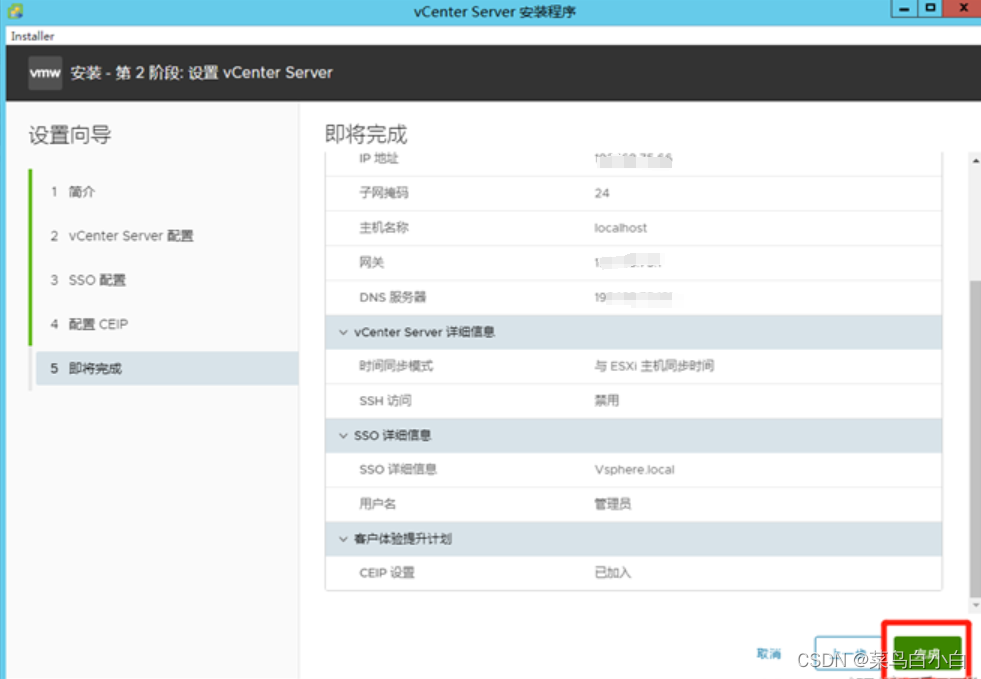Screen dimensions: 981x679
Task: Click the scrollbar up arrow
Action: click(975, 161)
